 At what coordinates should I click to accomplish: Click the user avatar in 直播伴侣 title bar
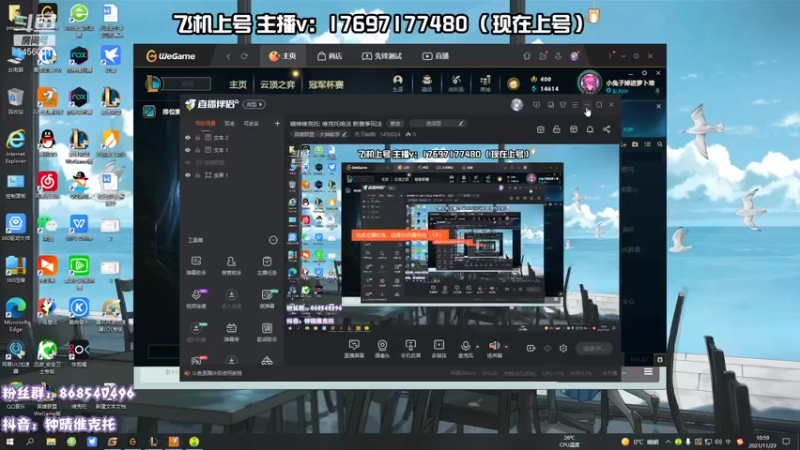coord(517,105)
